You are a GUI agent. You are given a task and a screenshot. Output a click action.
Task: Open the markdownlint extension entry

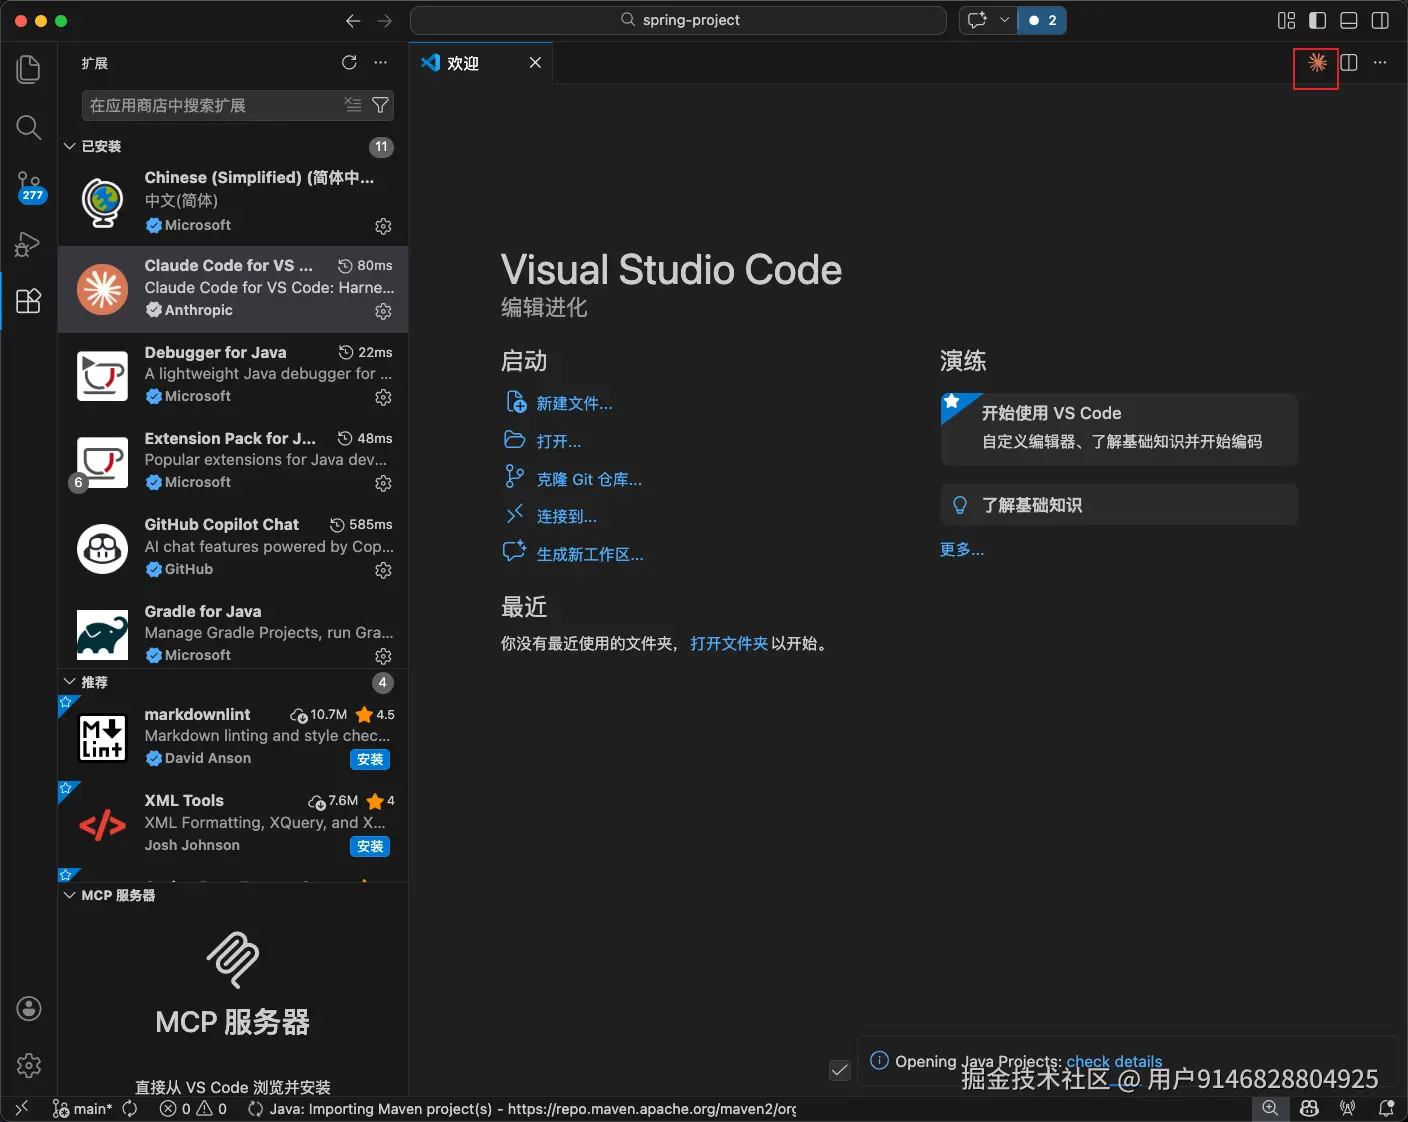click(233, 737)
